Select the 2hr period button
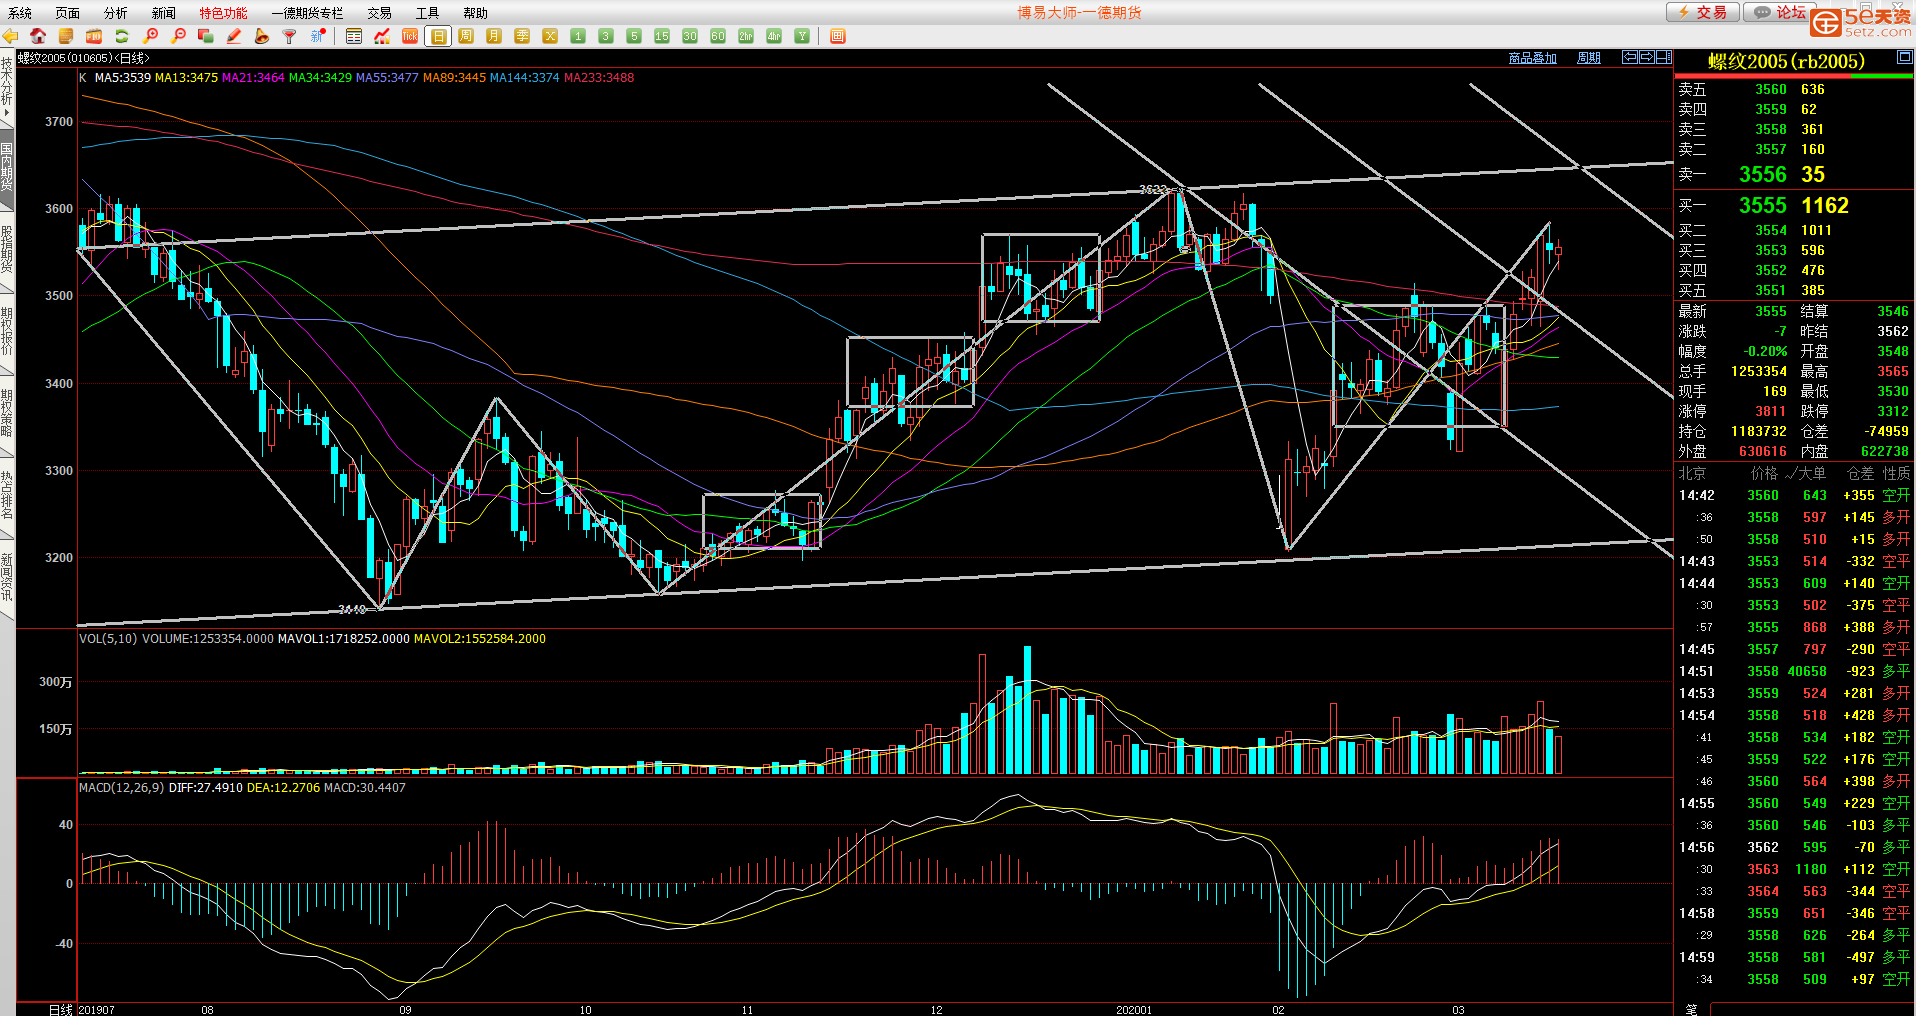The height and width of the screenshot is (1016, 1917). pyautogui.click(x=746, y=36)
